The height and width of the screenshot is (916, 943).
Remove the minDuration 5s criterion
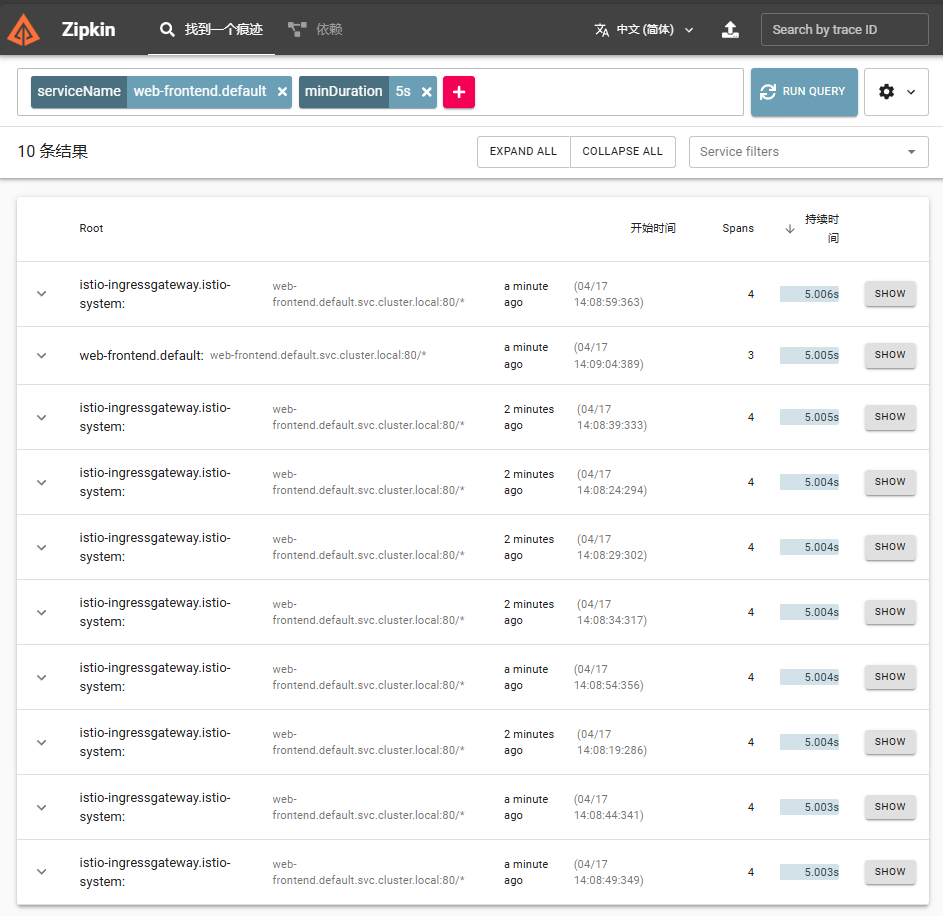click(426, 92)
